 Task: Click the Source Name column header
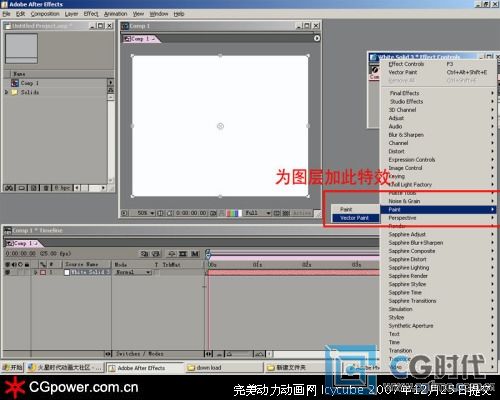(x=86, y=264)
